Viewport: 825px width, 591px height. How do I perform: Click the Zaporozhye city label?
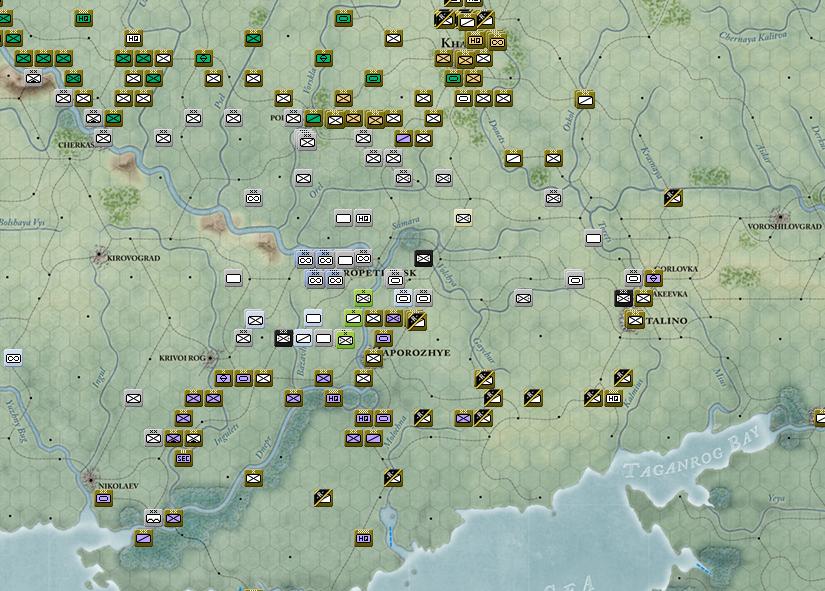(x=417, y=352)
